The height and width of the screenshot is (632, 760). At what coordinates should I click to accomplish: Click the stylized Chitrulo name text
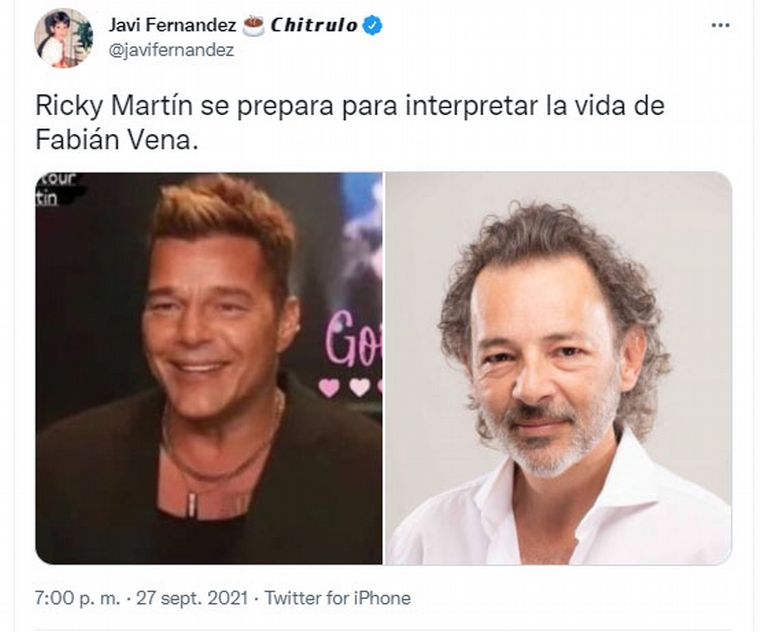pos(314,25)
